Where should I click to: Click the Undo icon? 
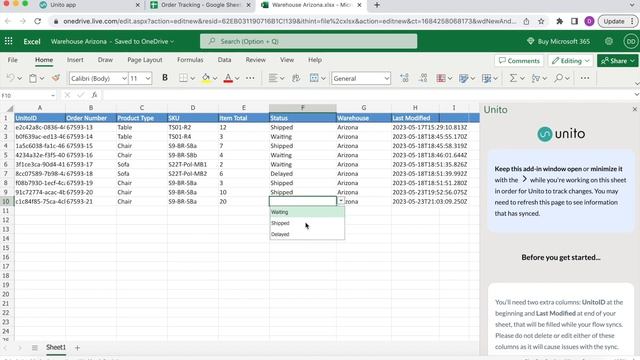click(10, 78)
